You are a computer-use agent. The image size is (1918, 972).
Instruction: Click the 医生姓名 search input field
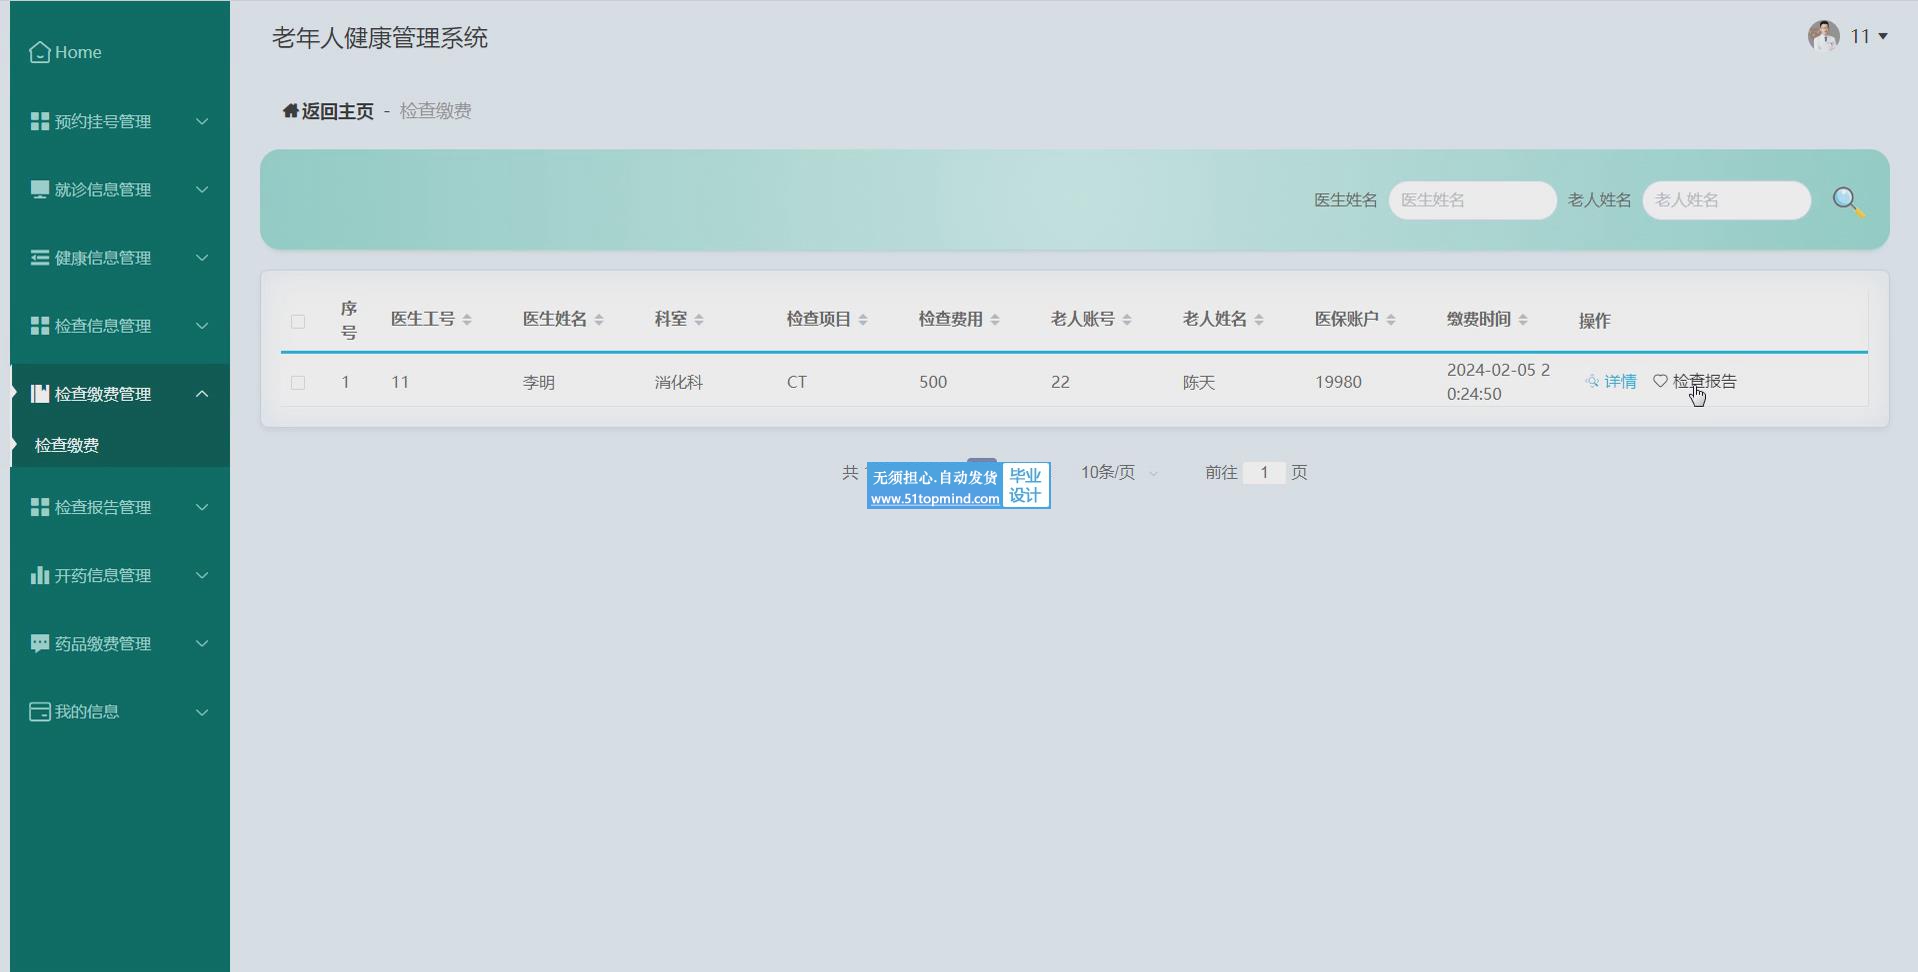pyautogui.click(x=1471, y=200)
